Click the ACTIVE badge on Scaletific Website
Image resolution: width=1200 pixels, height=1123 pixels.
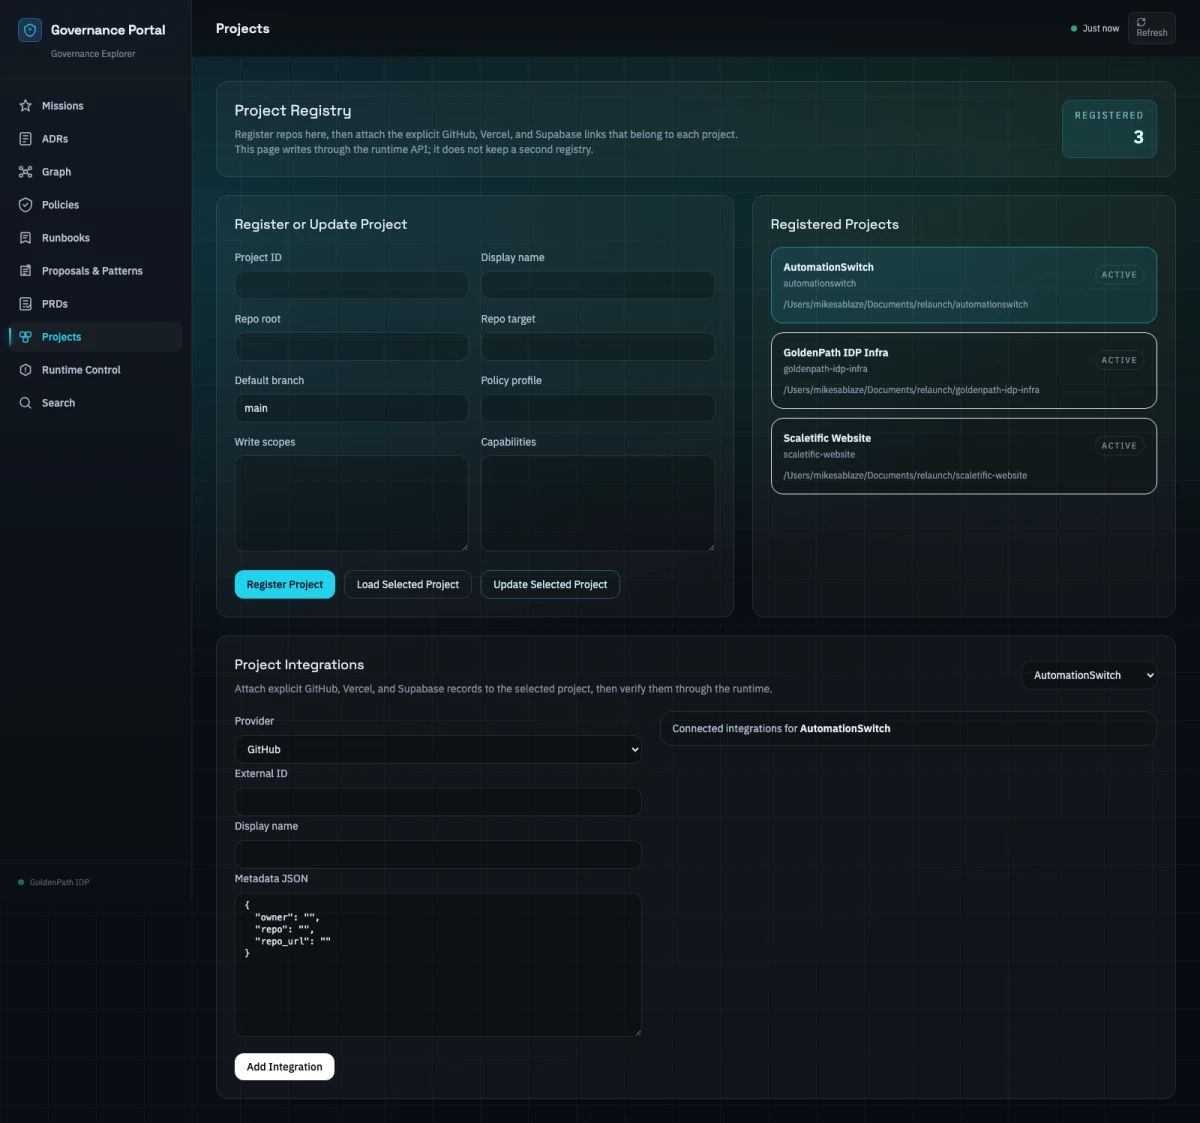[x=1119, y=446]
